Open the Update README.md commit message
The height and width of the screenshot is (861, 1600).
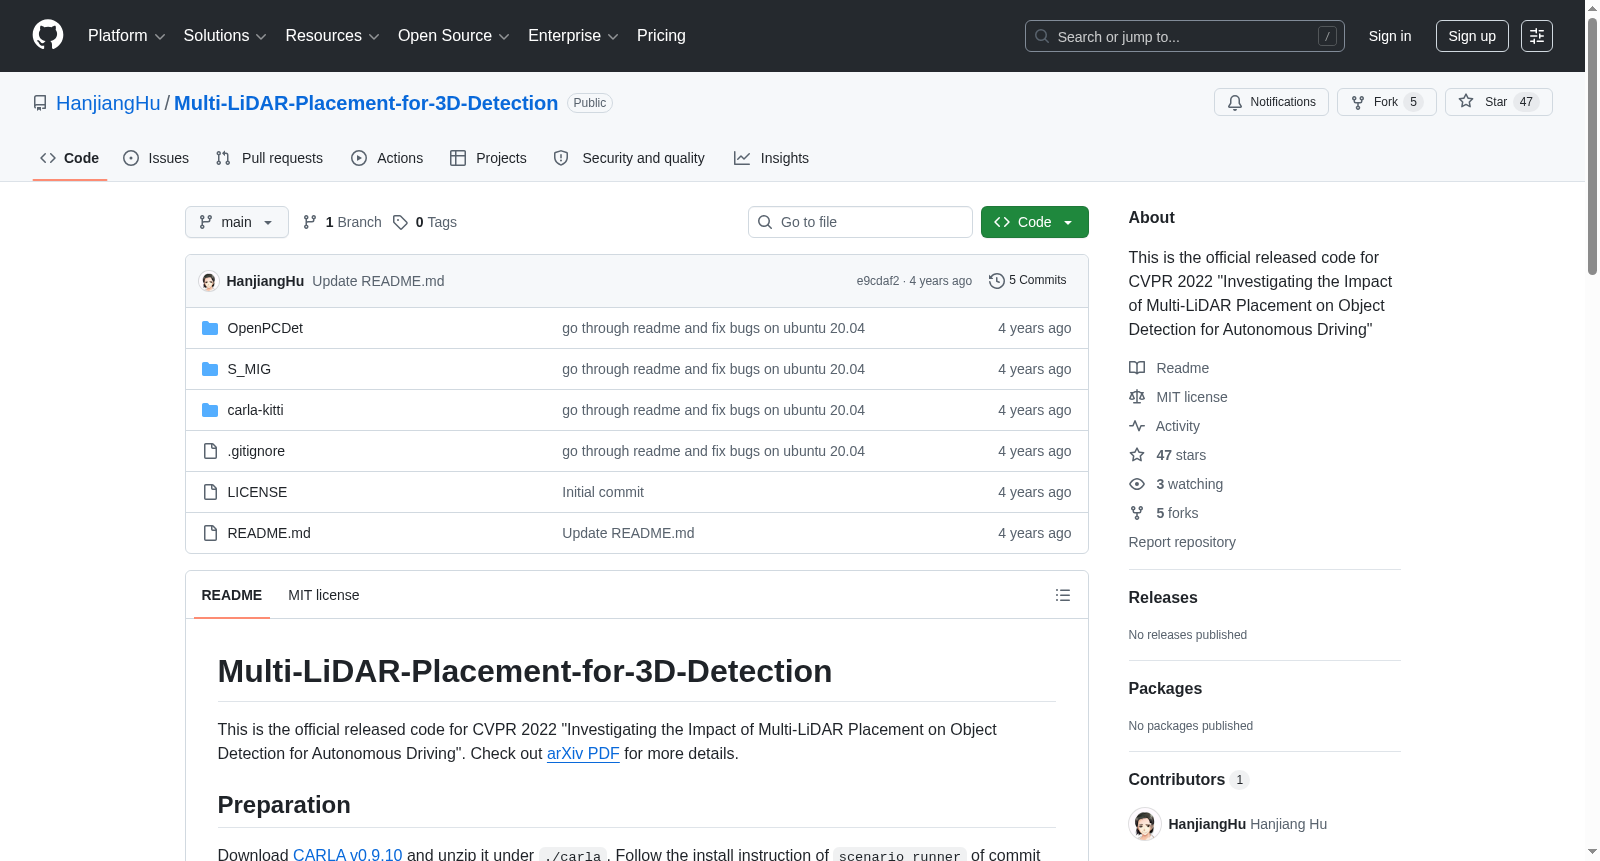tap(378, 281)
